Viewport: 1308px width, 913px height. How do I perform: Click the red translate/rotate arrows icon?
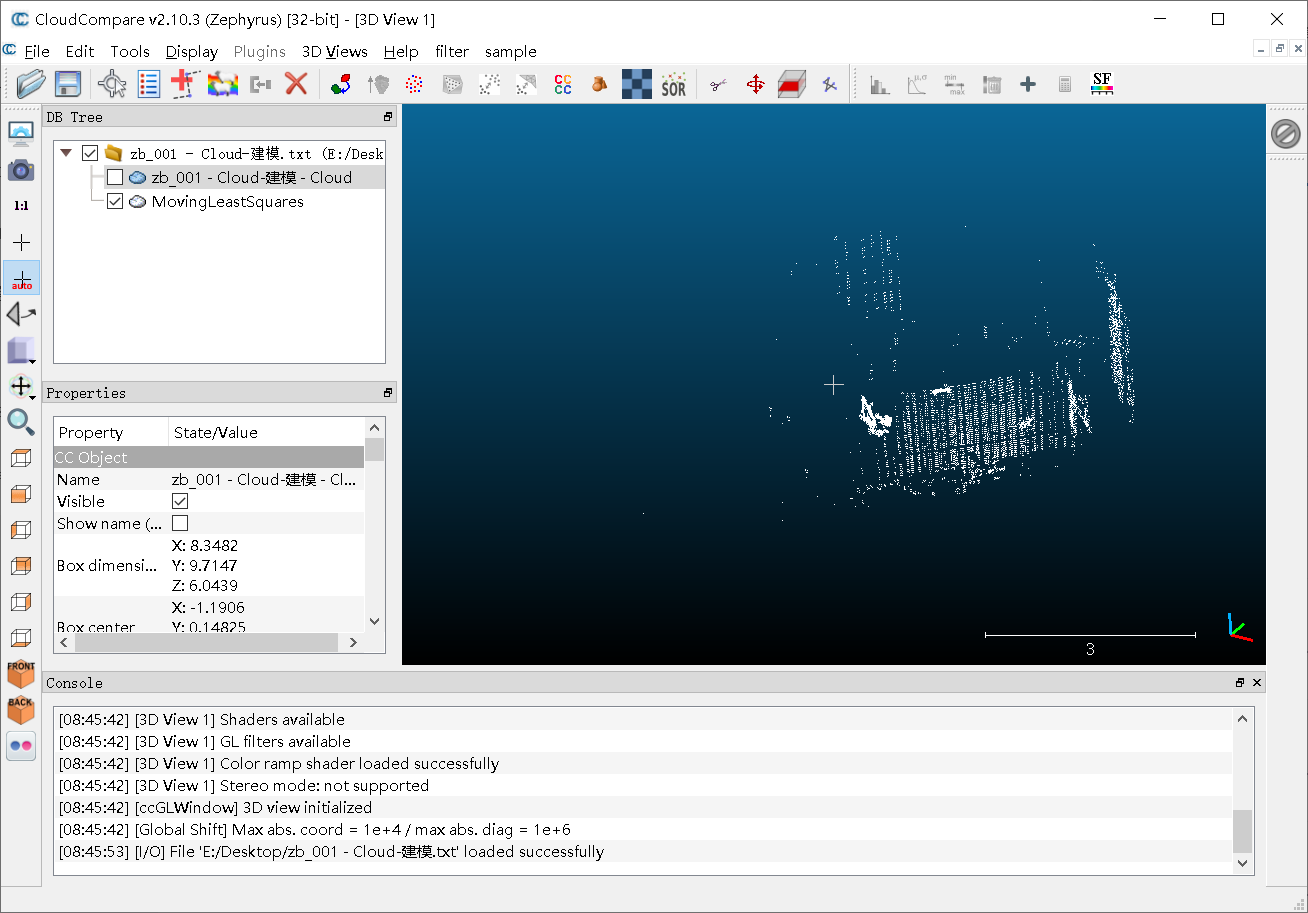coord(755,84)
